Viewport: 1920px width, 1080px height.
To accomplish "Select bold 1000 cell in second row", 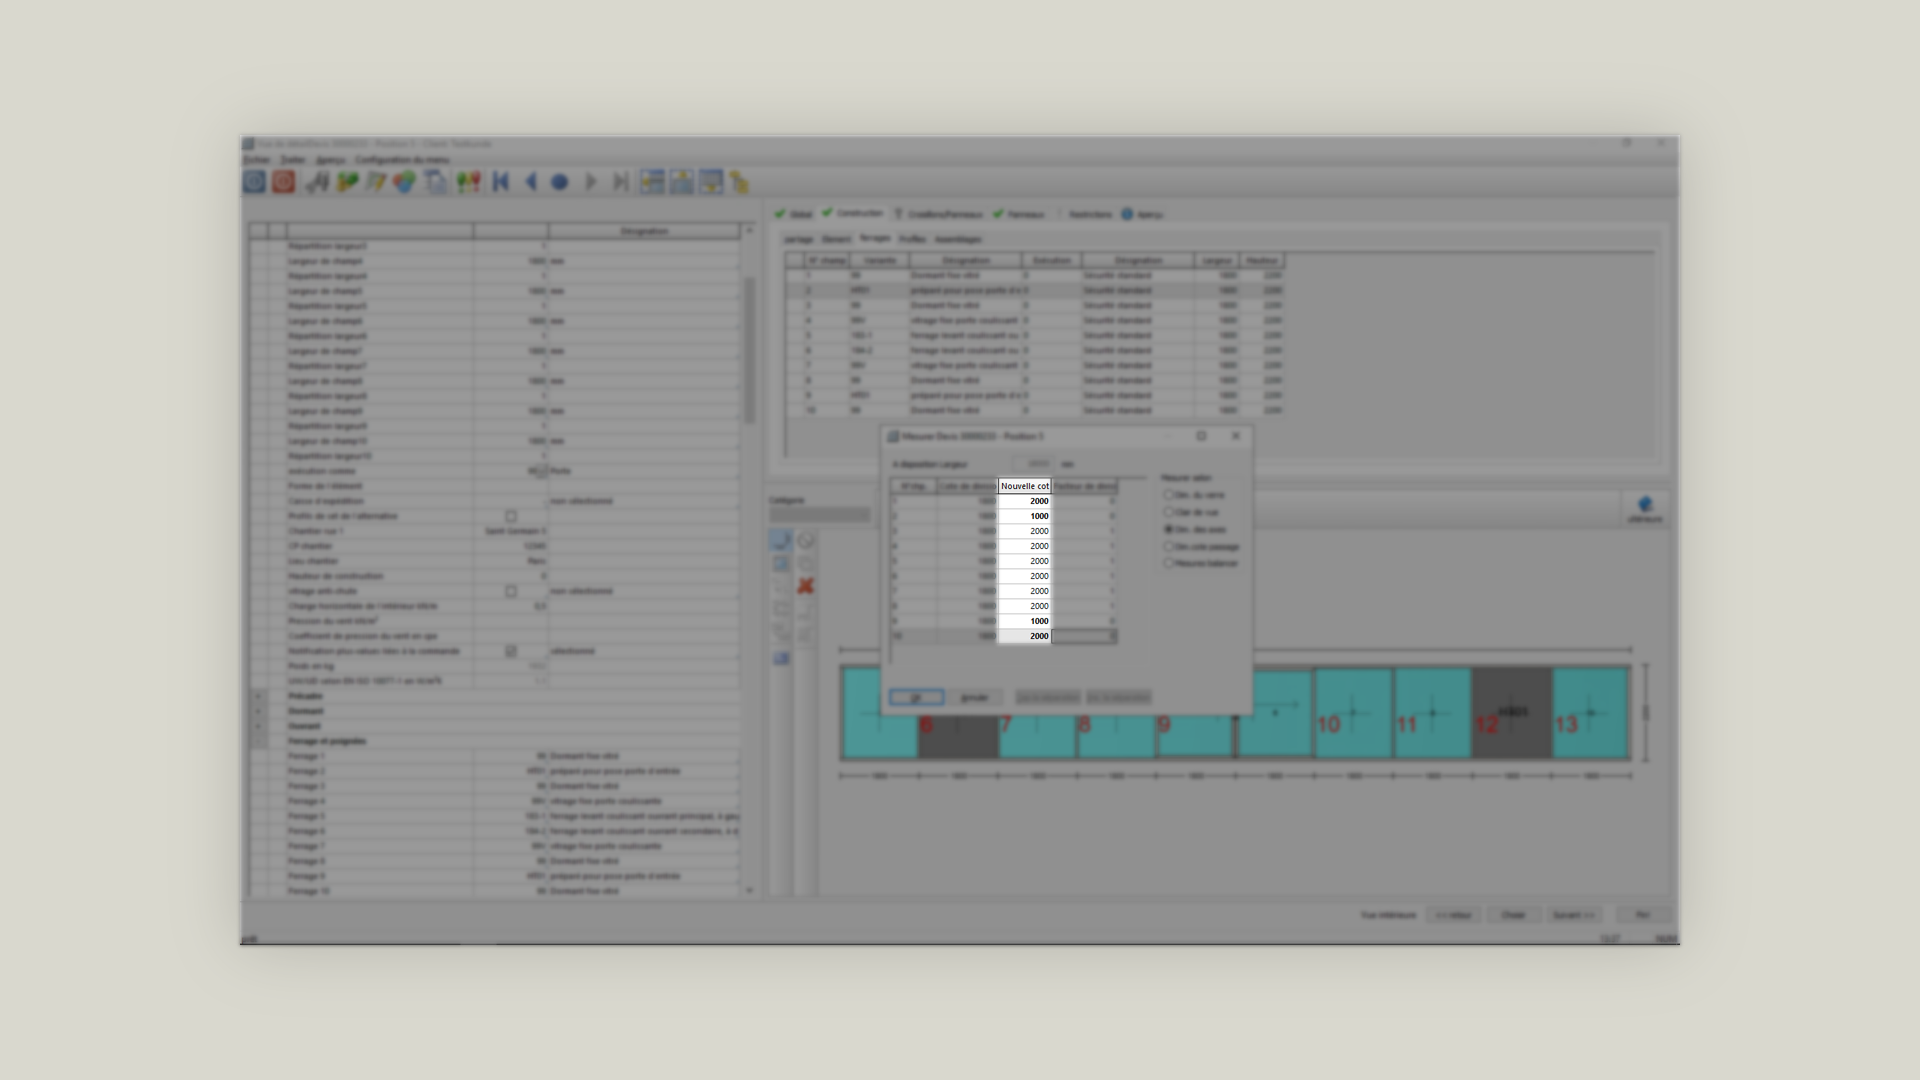I will [x=1024, y=516].
